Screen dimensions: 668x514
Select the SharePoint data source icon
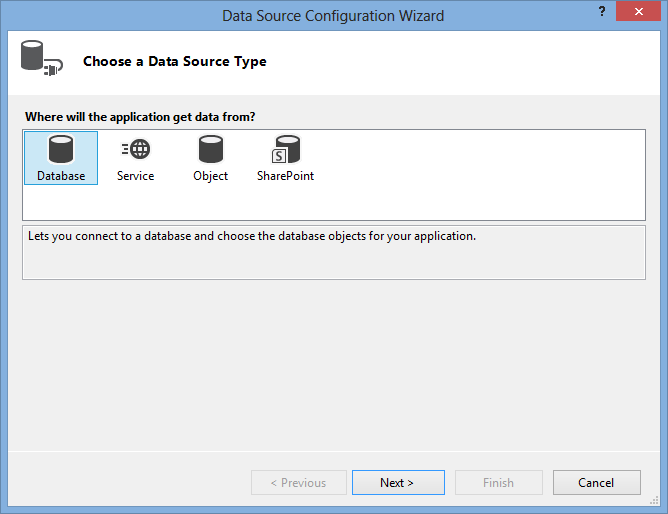tap(285, 150)
